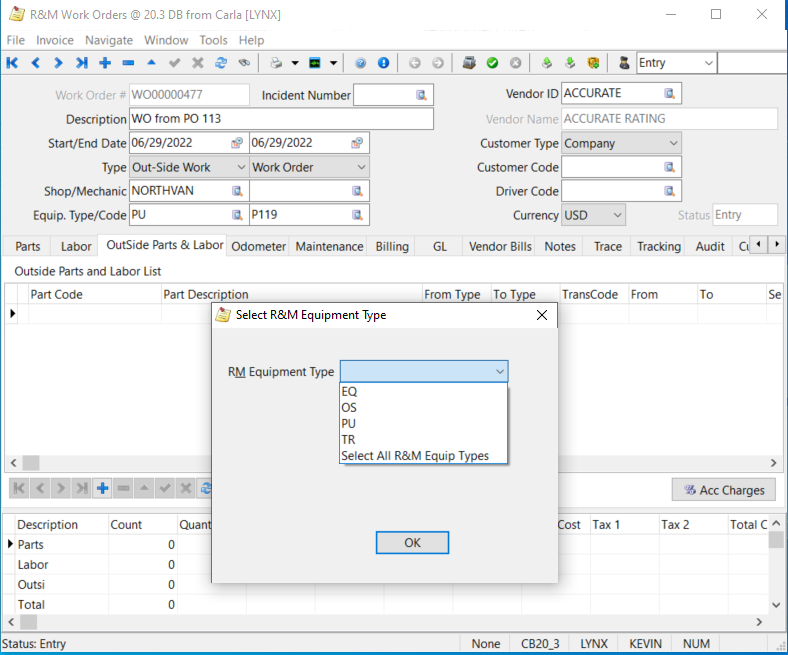The height and width of the screenshot is (655, 788).
Task: Click into the Description text field
Action: [282, 119]
